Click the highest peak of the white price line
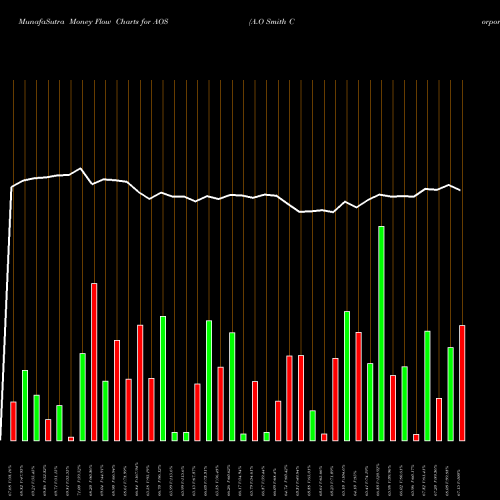The height and width of the screenshot is (500, 500). (x=80, y=168)
